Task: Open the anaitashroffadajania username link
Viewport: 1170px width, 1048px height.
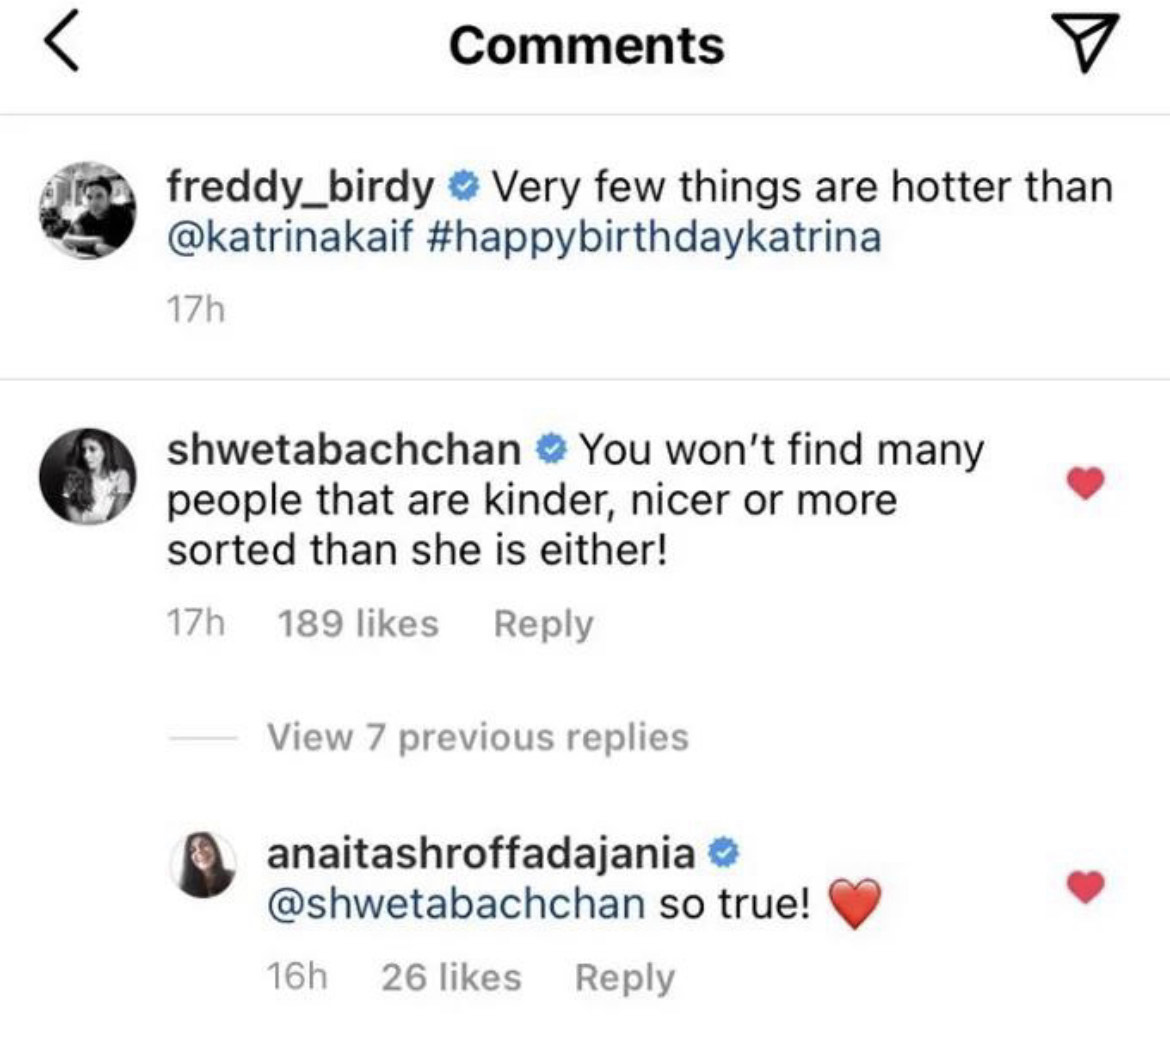Action: 480,853
